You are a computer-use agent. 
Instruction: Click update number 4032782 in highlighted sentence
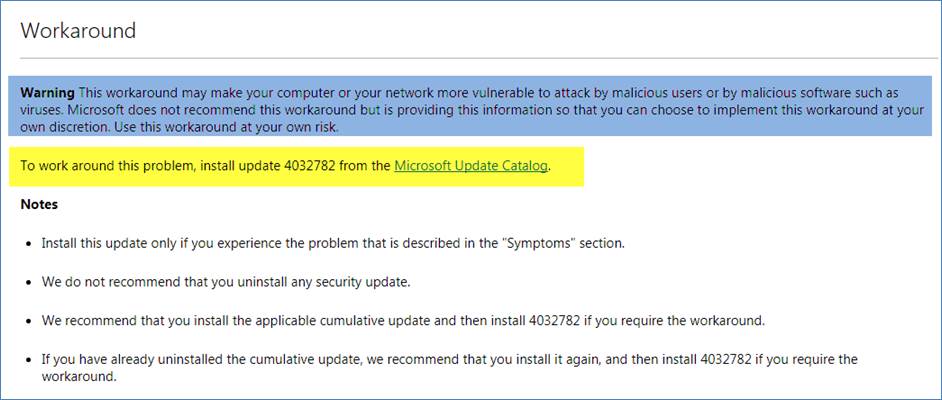point(278,165)
